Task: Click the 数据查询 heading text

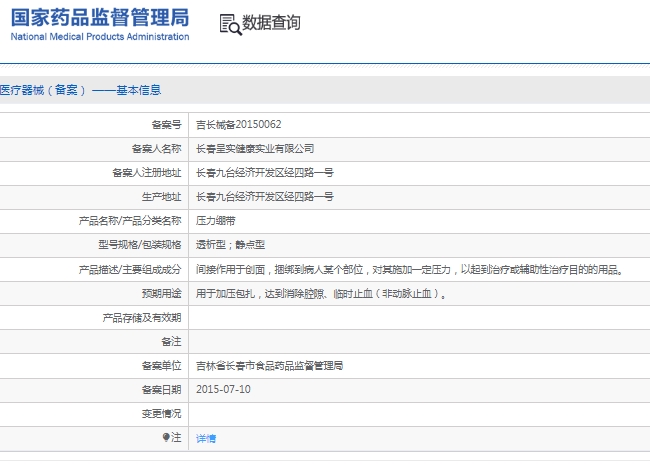Action: tap(271, 22)
